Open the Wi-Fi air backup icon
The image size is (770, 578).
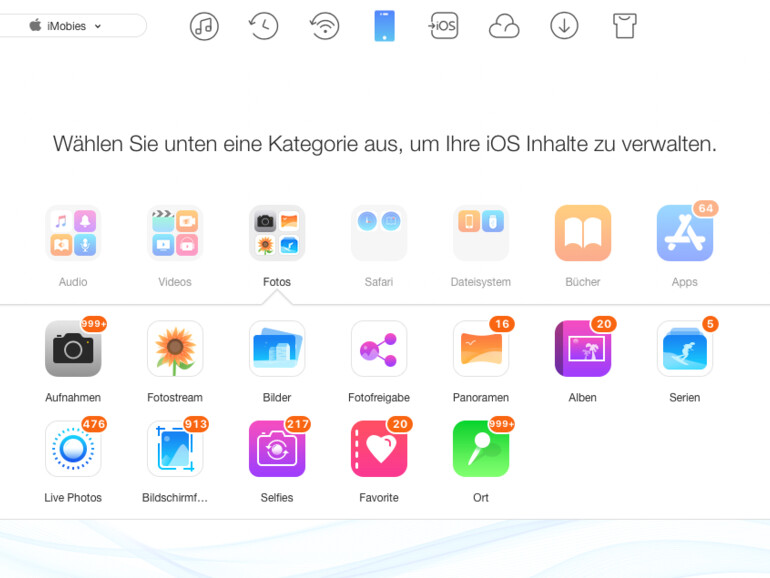324,26
